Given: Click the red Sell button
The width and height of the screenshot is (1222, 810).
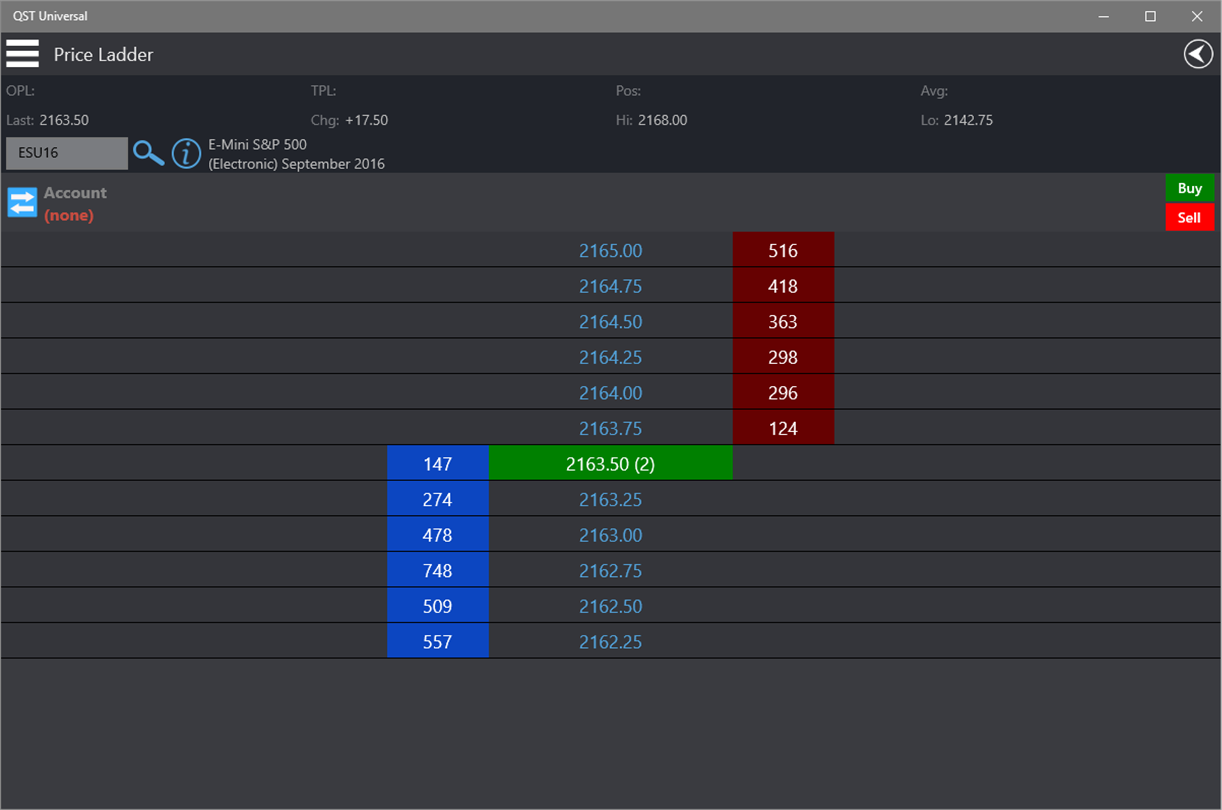Looking at the screenshot, I should pyautogui.click(x=1190, y=217).
